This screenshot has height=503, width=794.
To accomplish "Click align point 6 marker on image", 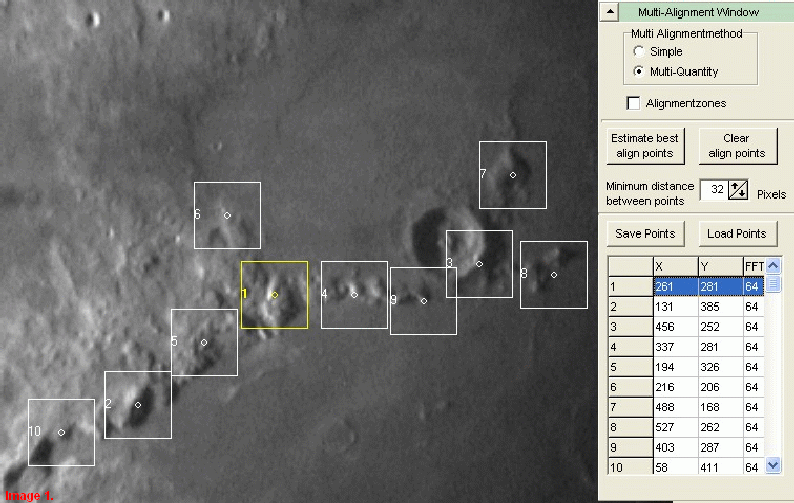I will 227,215.
